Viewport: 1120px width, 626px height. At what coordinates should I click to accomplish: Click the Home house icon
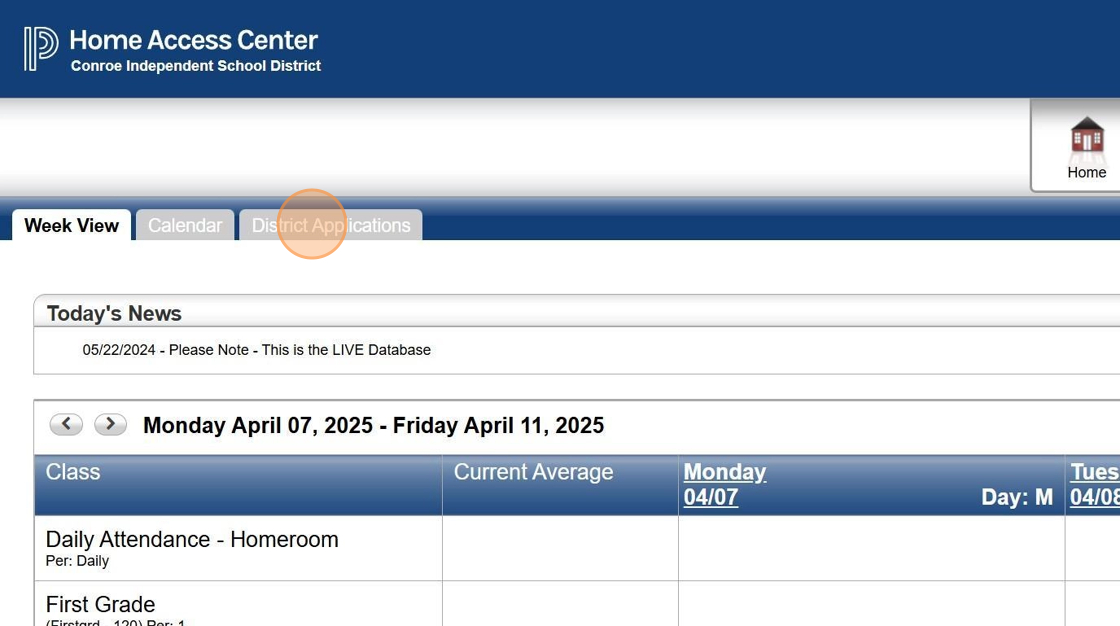pos(1086,138)
